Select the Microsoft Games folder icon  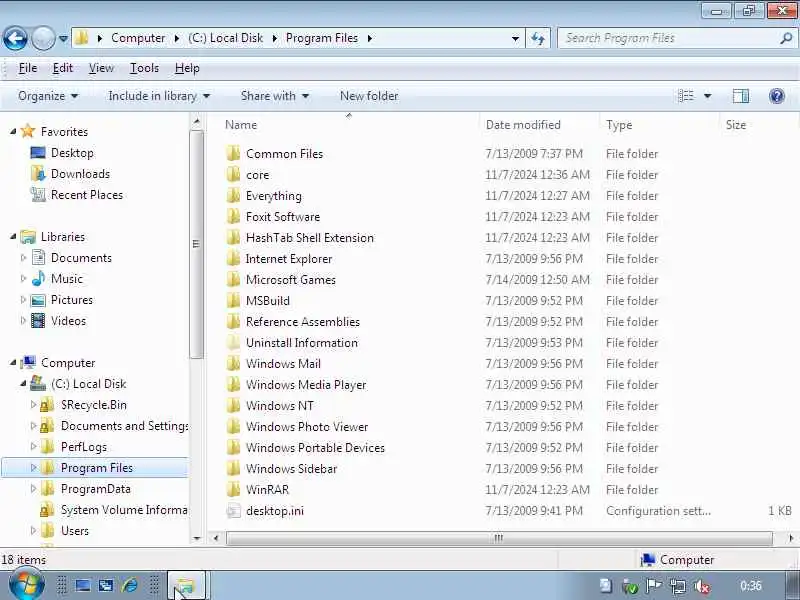[233, 280]
